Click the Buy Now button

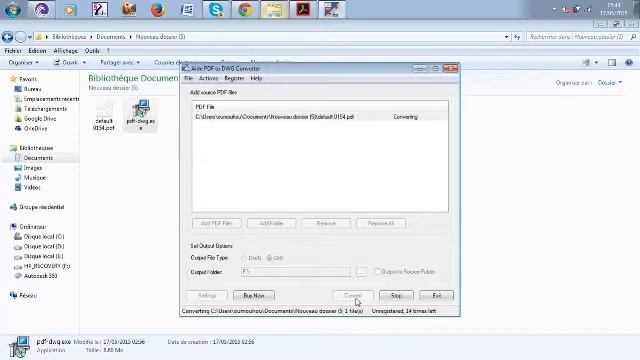[253, 296]
